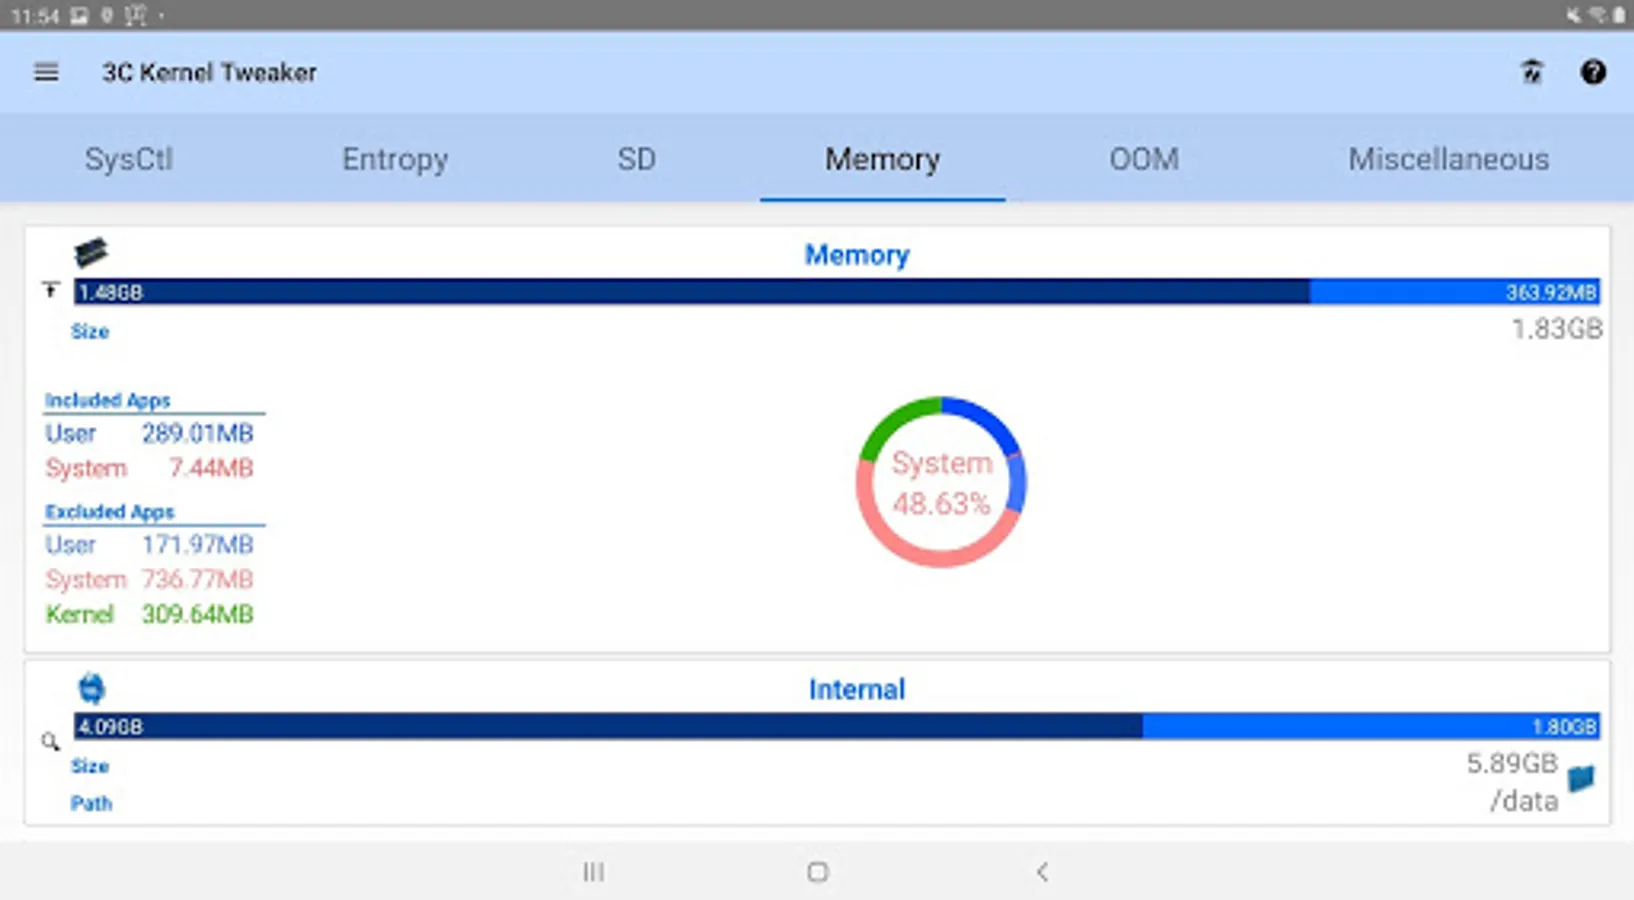This screenshot has height=900, width=1634.
Task: Tap the Excluded Apps section header
Action: coord(110,511)
